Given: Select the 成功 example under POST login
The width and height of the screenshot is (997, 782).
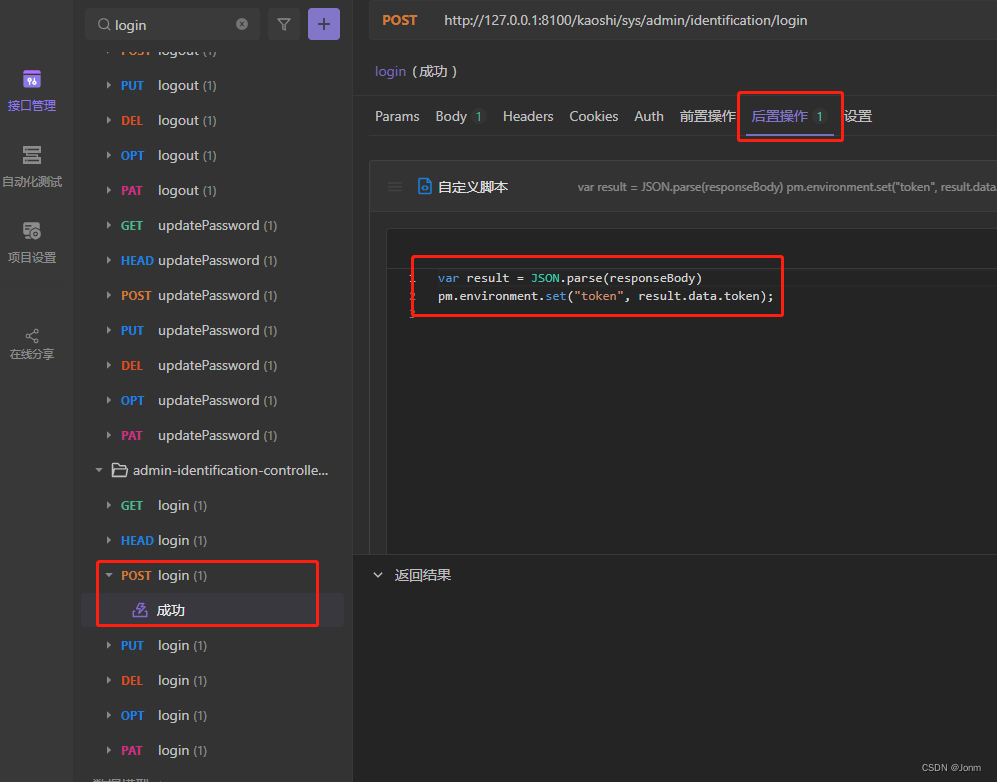Looking at the screenshot, I should (x=170, y=609).
